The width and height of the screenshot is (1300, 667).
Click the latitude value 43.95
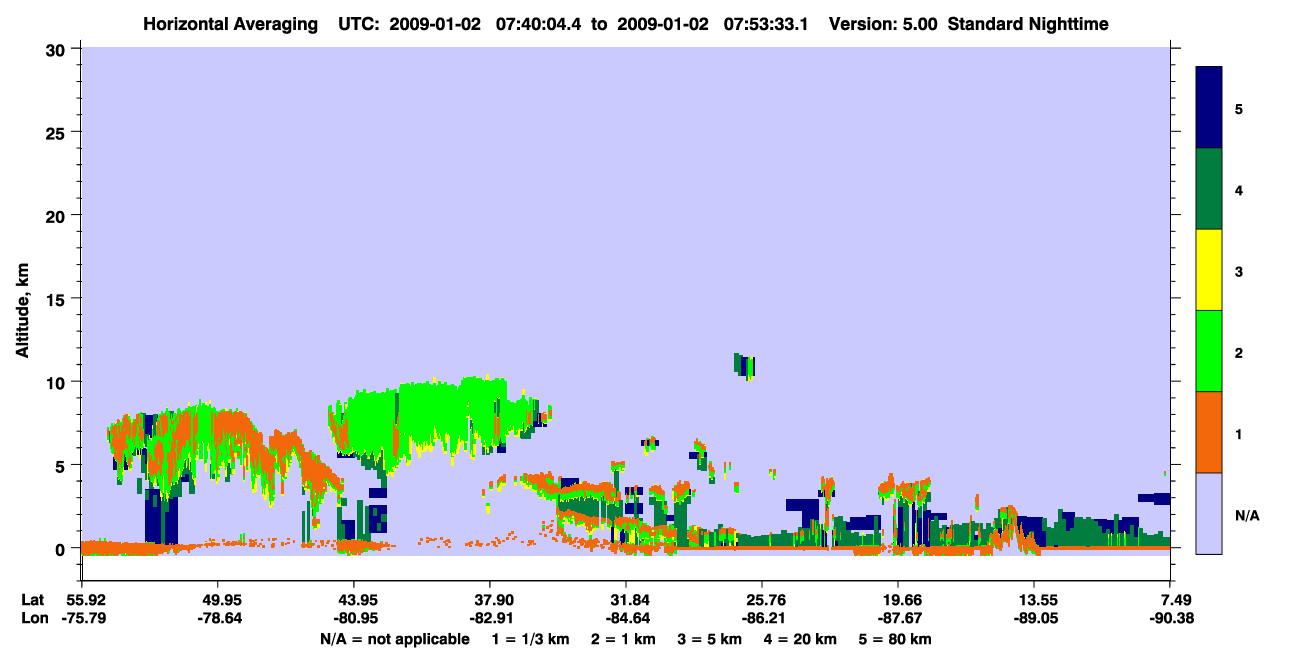coord(353,600)
